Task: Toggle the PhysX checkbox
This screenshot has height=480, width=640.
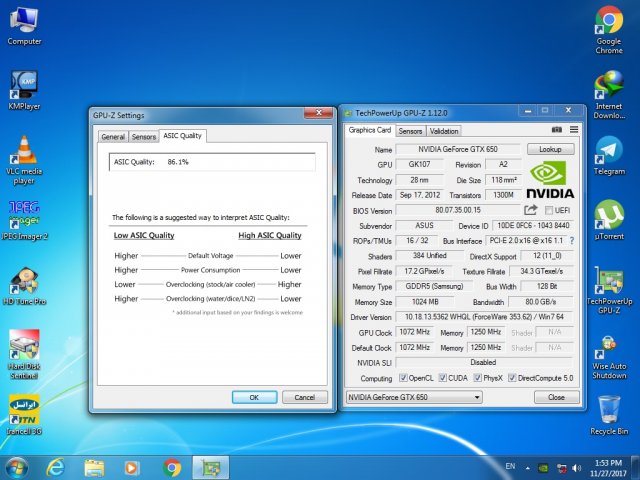Action: [x=478, y=378]
